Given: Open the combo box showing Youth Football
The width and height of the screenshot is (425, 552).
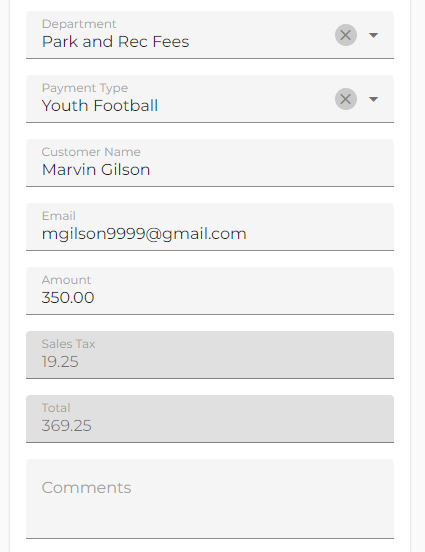Looking at the screenshot, I should [x=210, y=99].
